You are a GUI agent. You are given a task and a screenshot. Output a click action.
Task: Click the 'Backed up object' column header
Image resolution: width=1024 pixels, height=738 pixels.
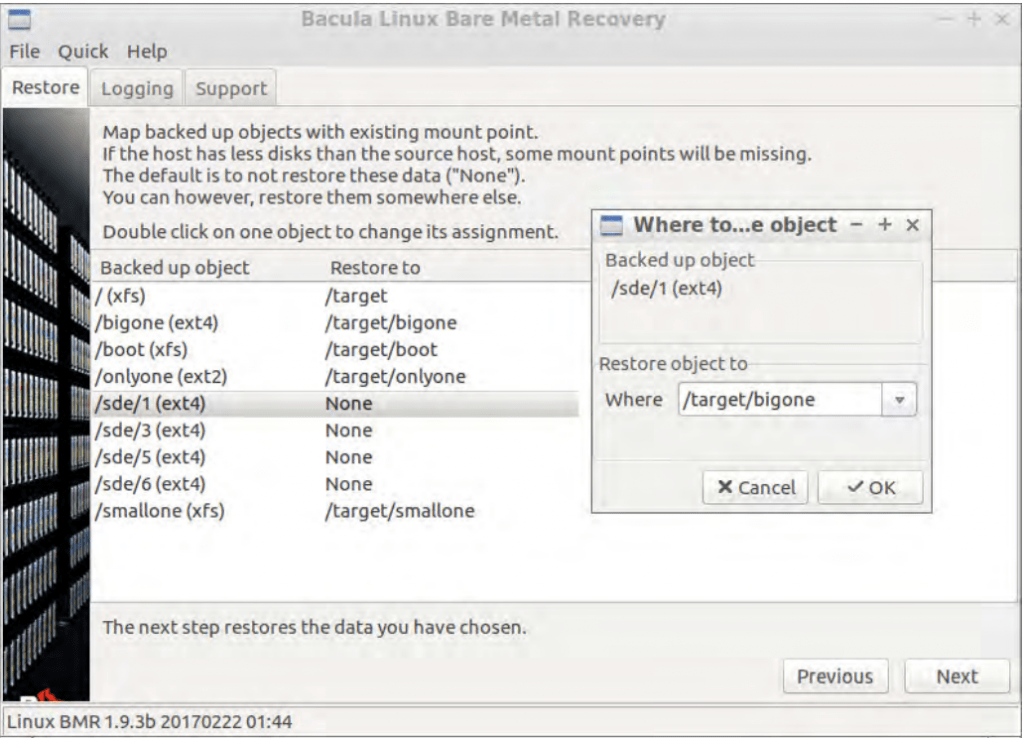click(175, 268)
